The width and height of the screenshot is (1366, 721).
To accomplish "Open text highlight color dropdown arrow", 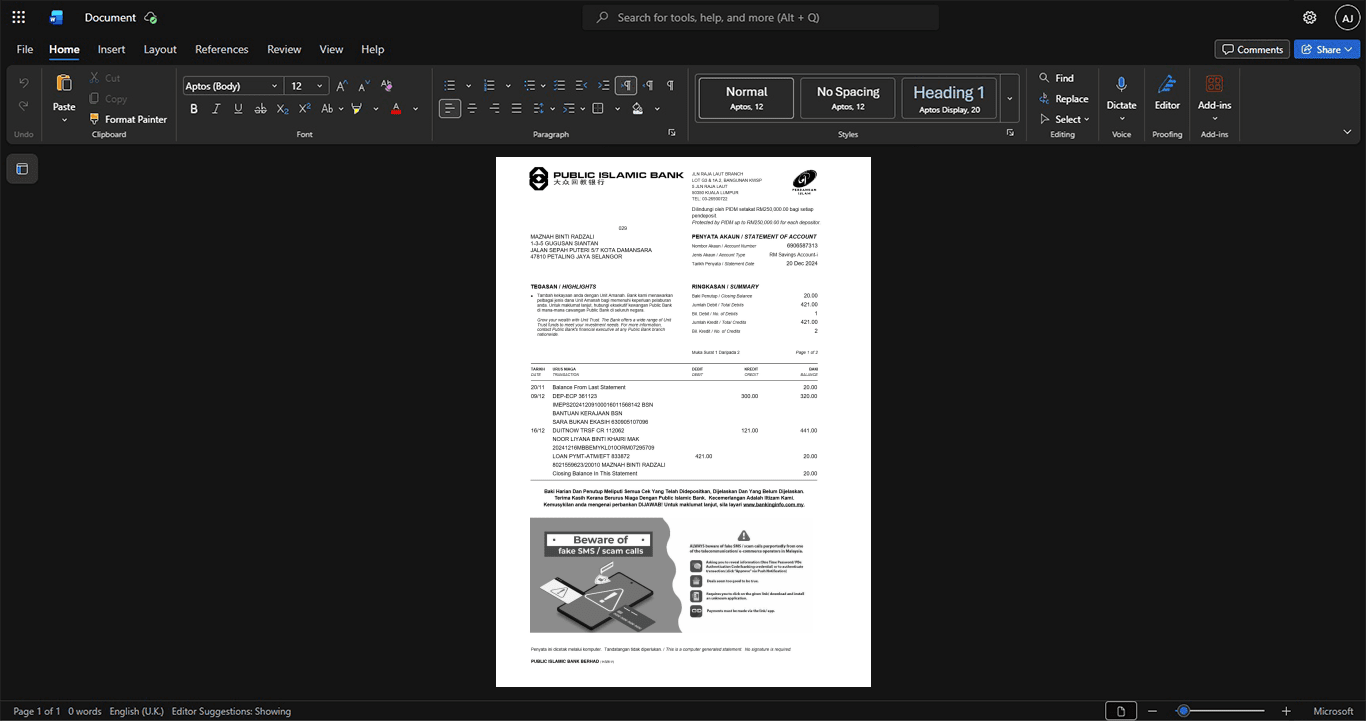I will (x=376, y=108).
